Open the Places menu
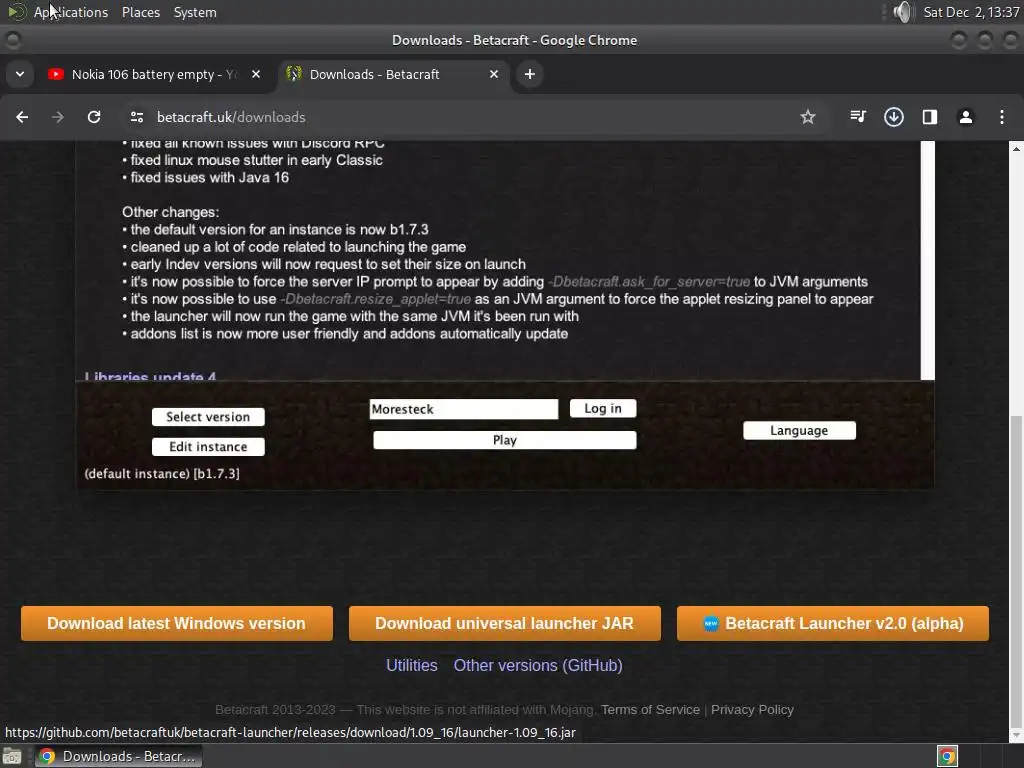 click(x=141, y=12)
